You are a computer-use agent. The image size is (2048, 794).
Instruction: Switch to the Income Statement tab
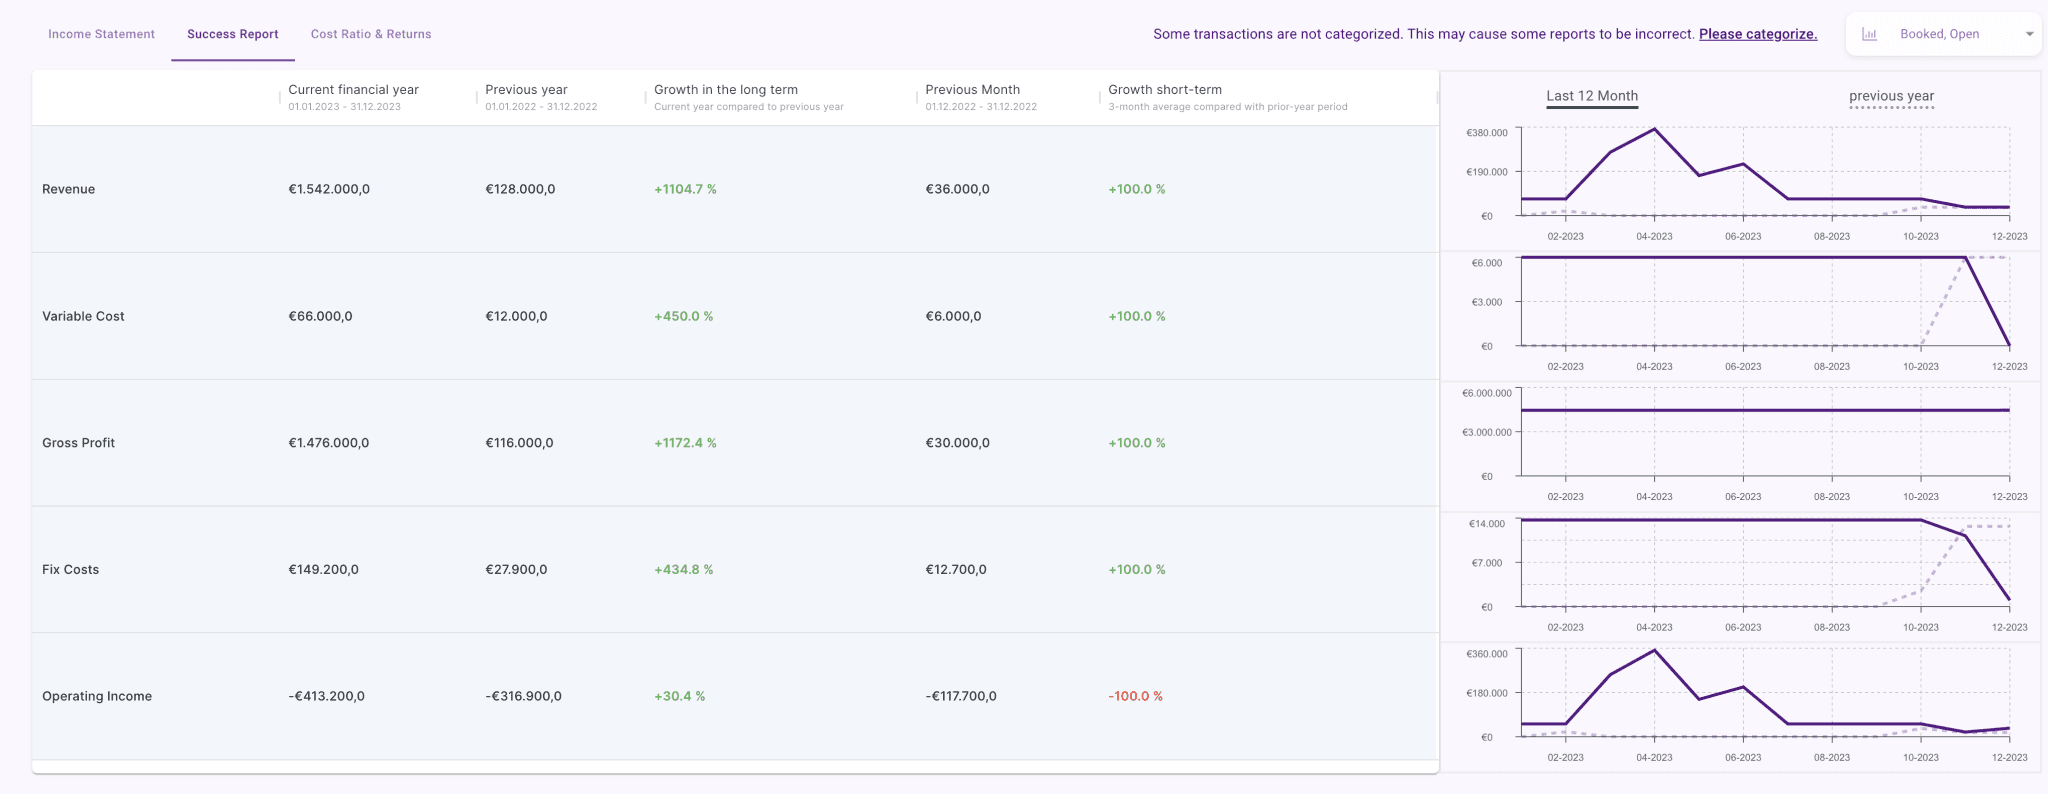click(101, 34)
